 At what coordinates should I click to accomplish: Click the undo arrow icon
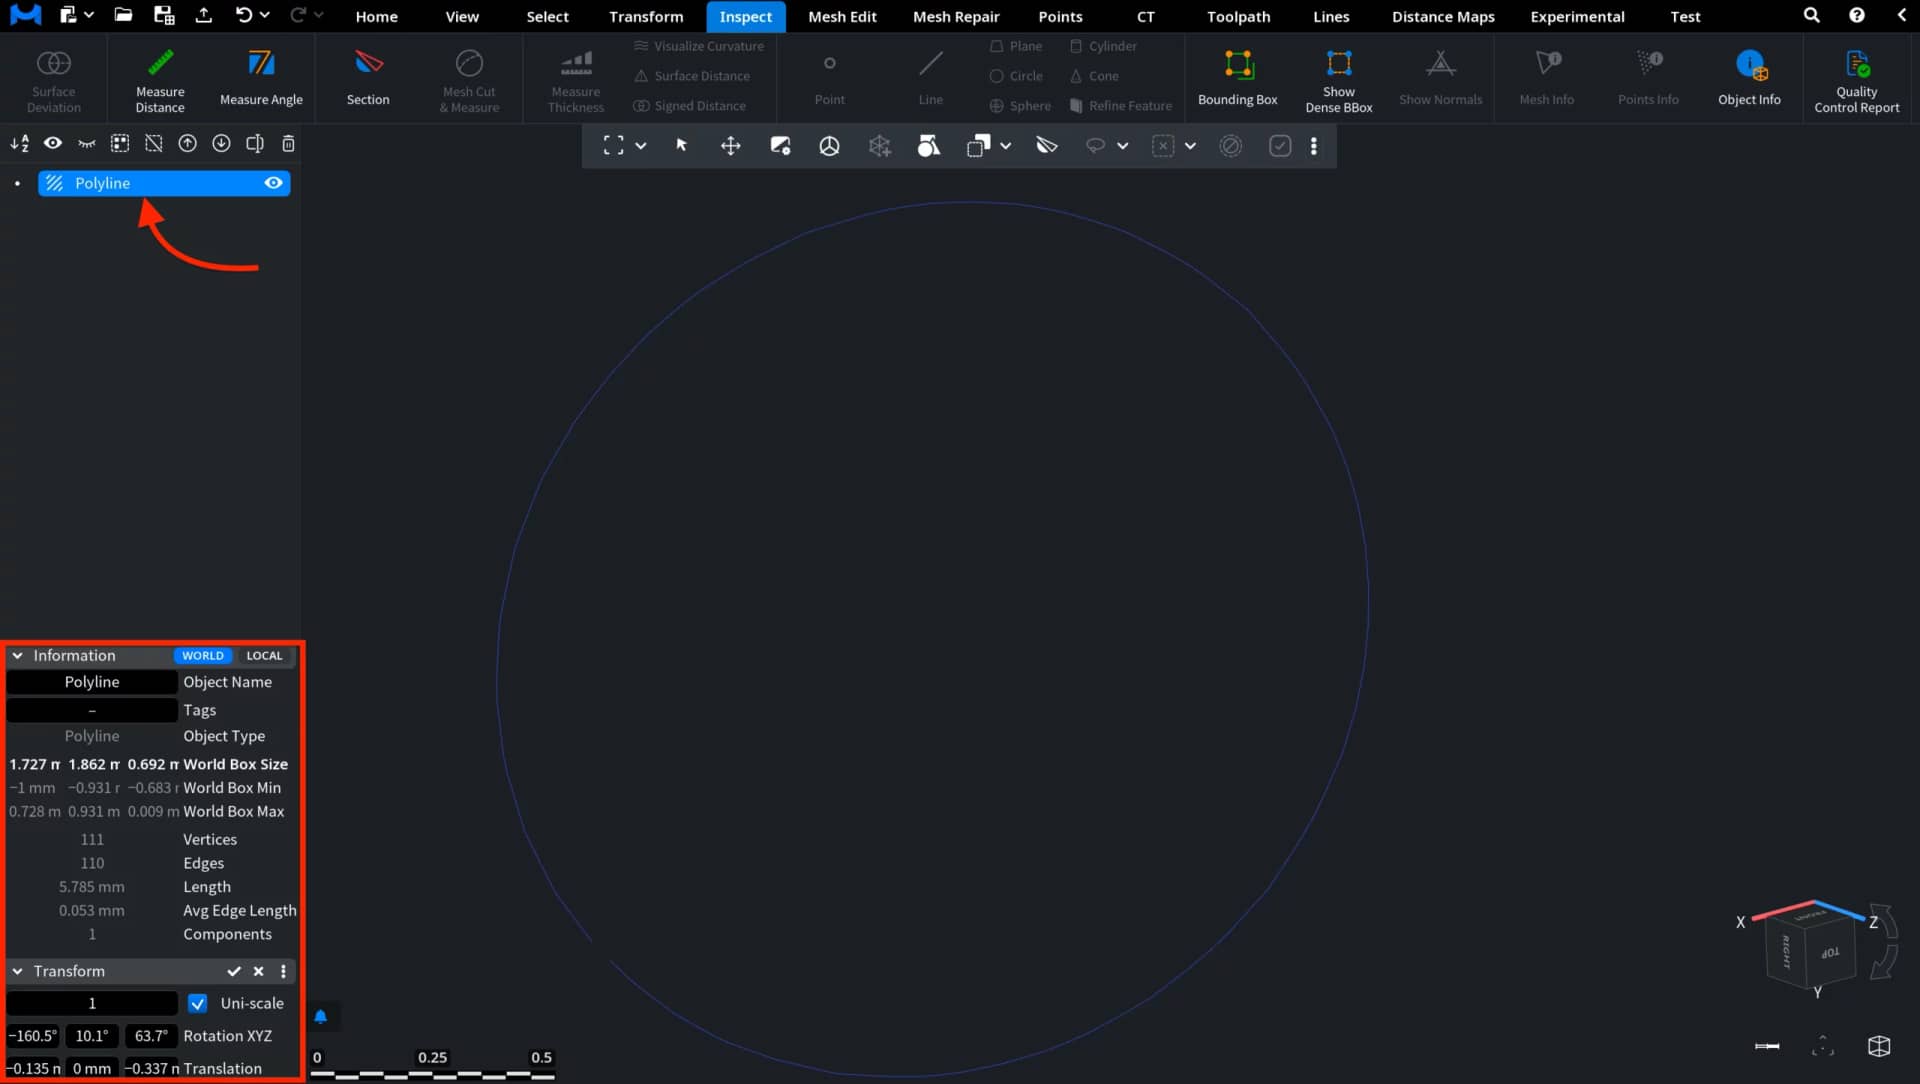(x=243, y=15)
